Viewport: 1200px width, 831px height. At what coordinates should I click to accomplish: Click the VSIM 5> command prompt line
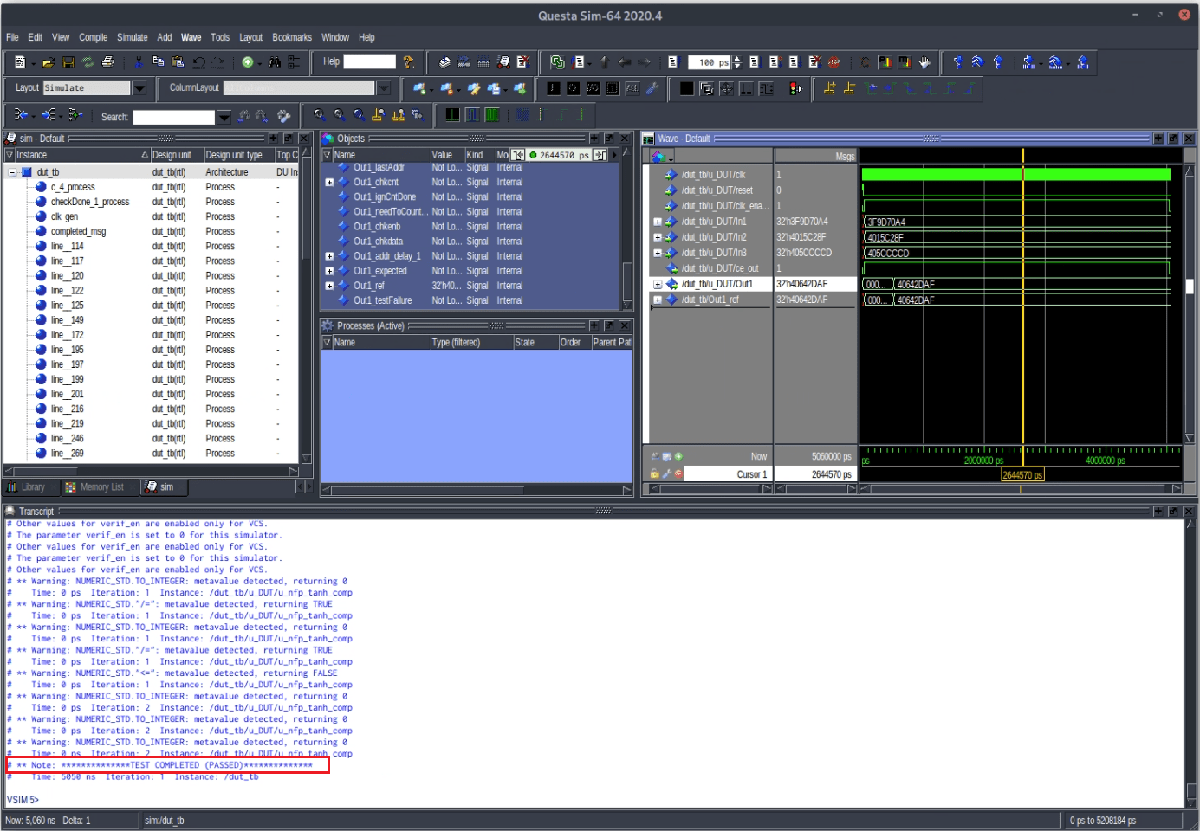(25, 799)
